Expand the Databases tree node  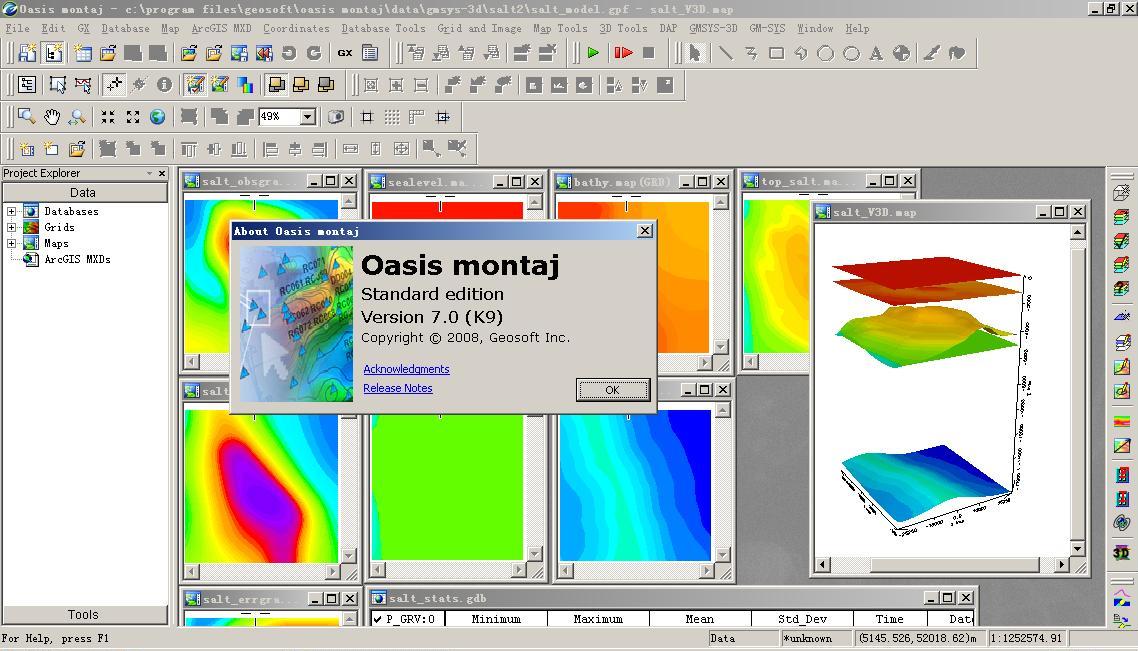(x=11, y=211)
